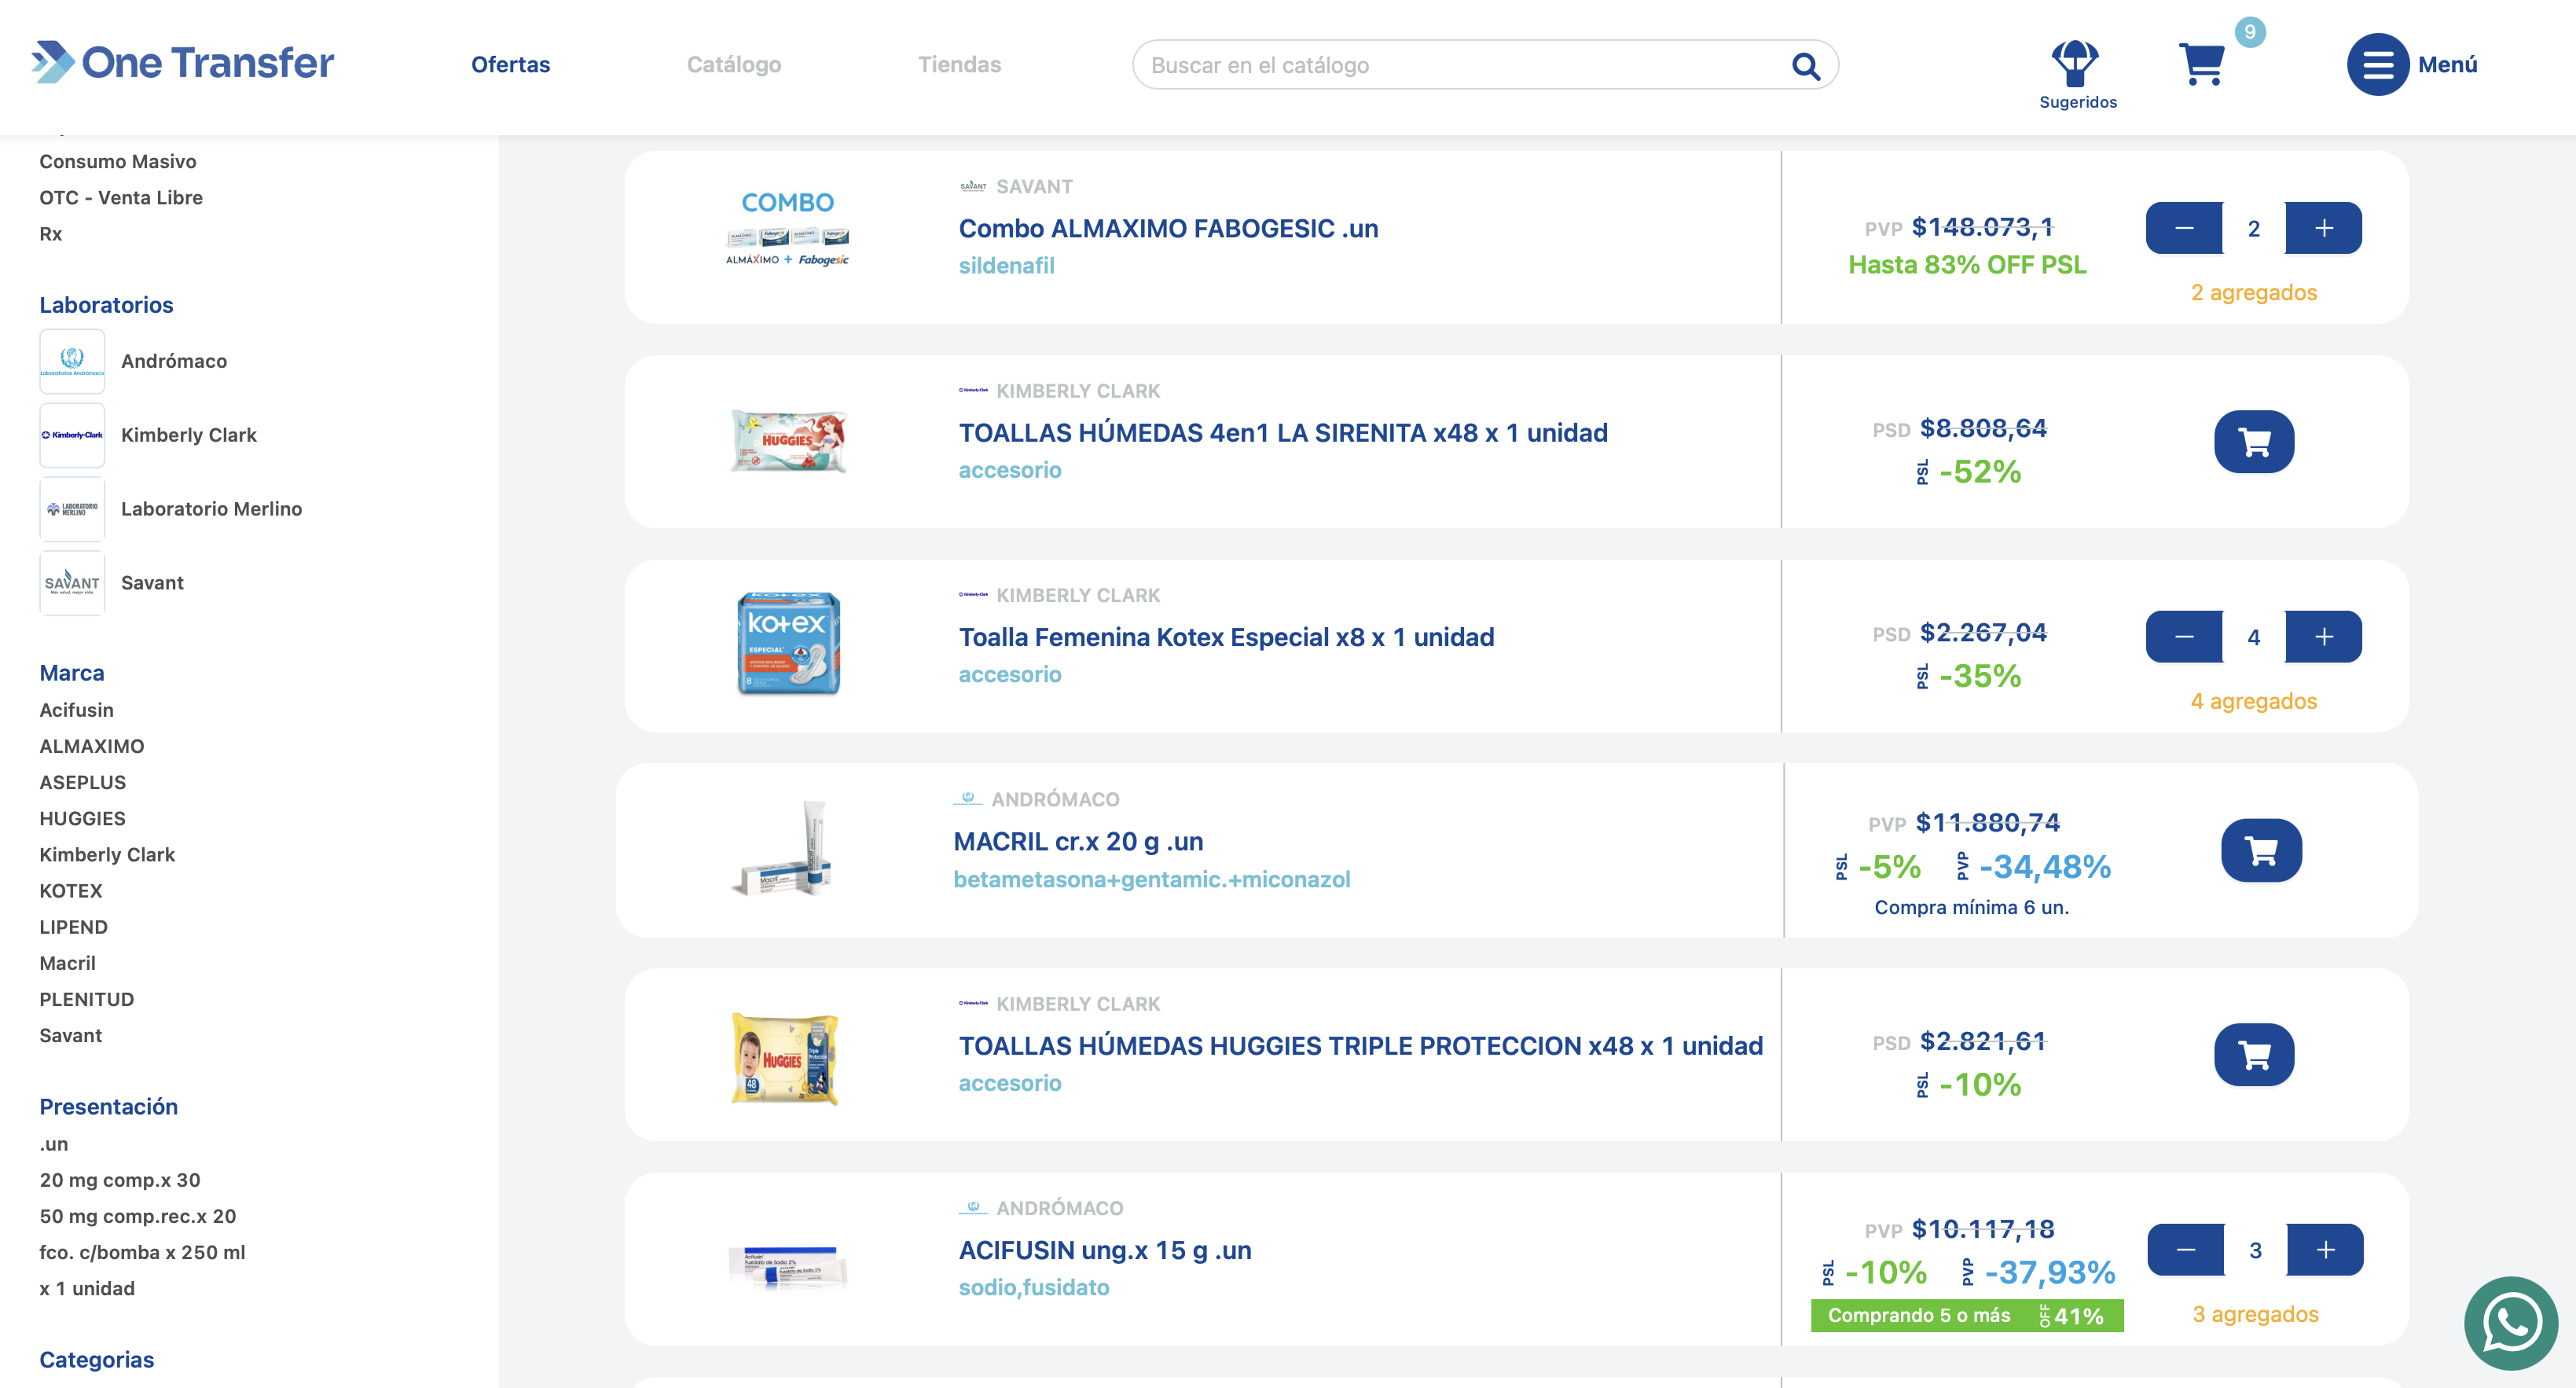This screenshot has height=1388, width=2576.
Task: Filter by fco. c/bomba x 250 ml
Action: (x=142, y=1252)
